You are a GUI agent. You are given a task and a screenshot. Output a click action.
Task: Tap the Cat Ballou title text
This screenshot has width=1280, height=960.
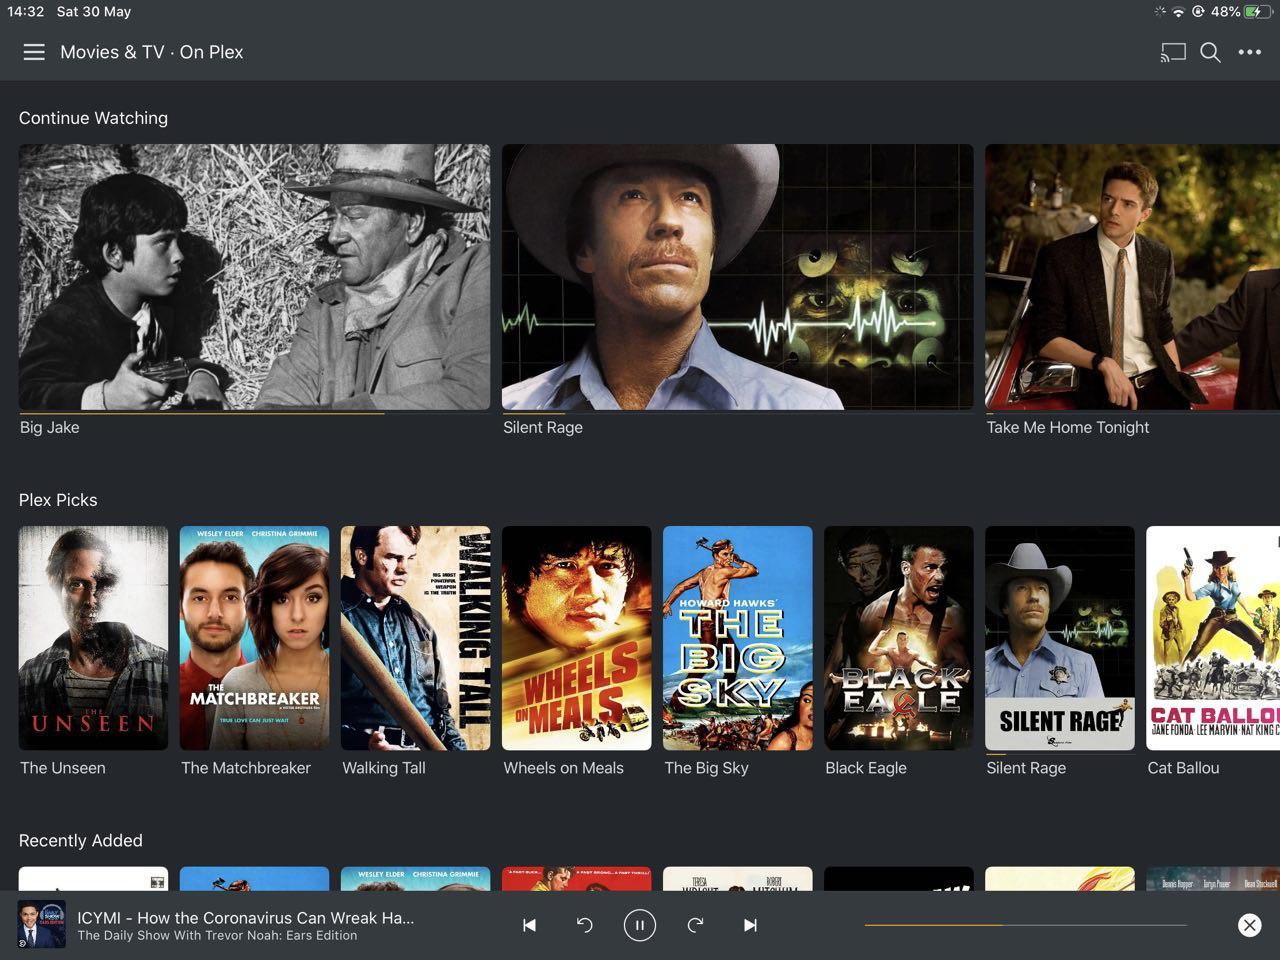(1183, 768)
